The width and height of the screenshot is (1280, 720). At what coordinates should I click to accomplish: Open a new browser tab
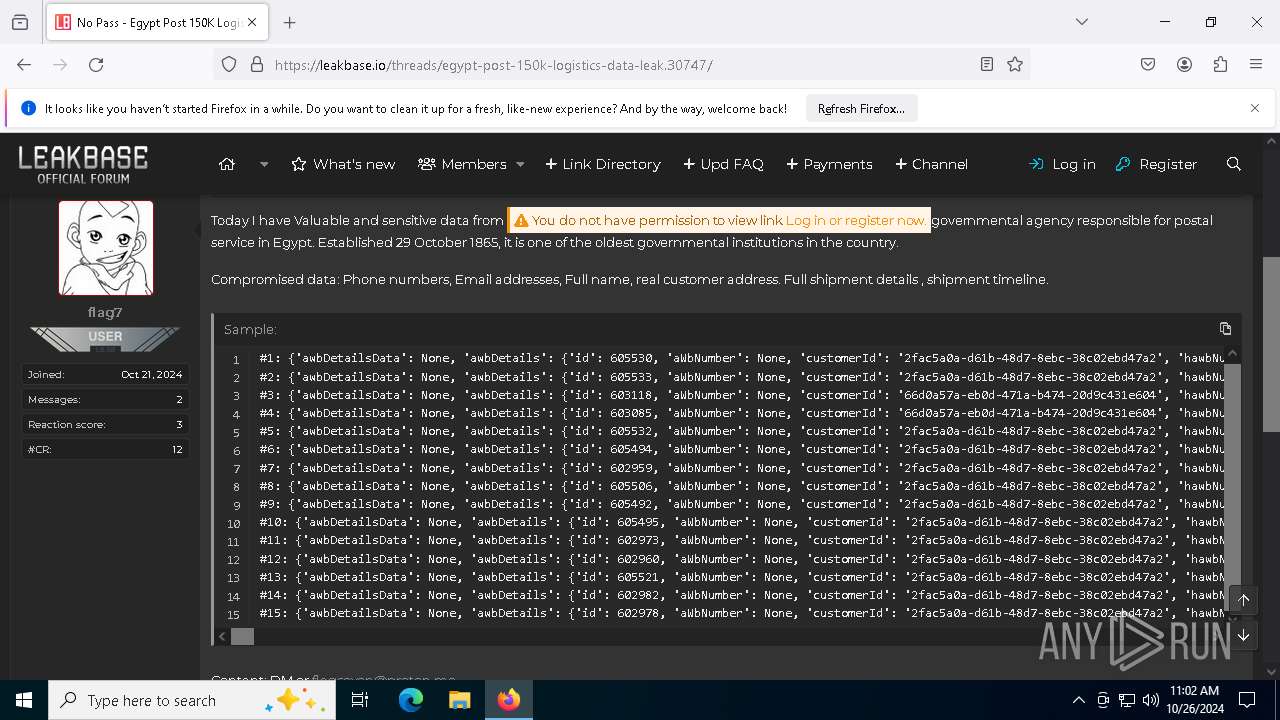(x=290, y=22)
